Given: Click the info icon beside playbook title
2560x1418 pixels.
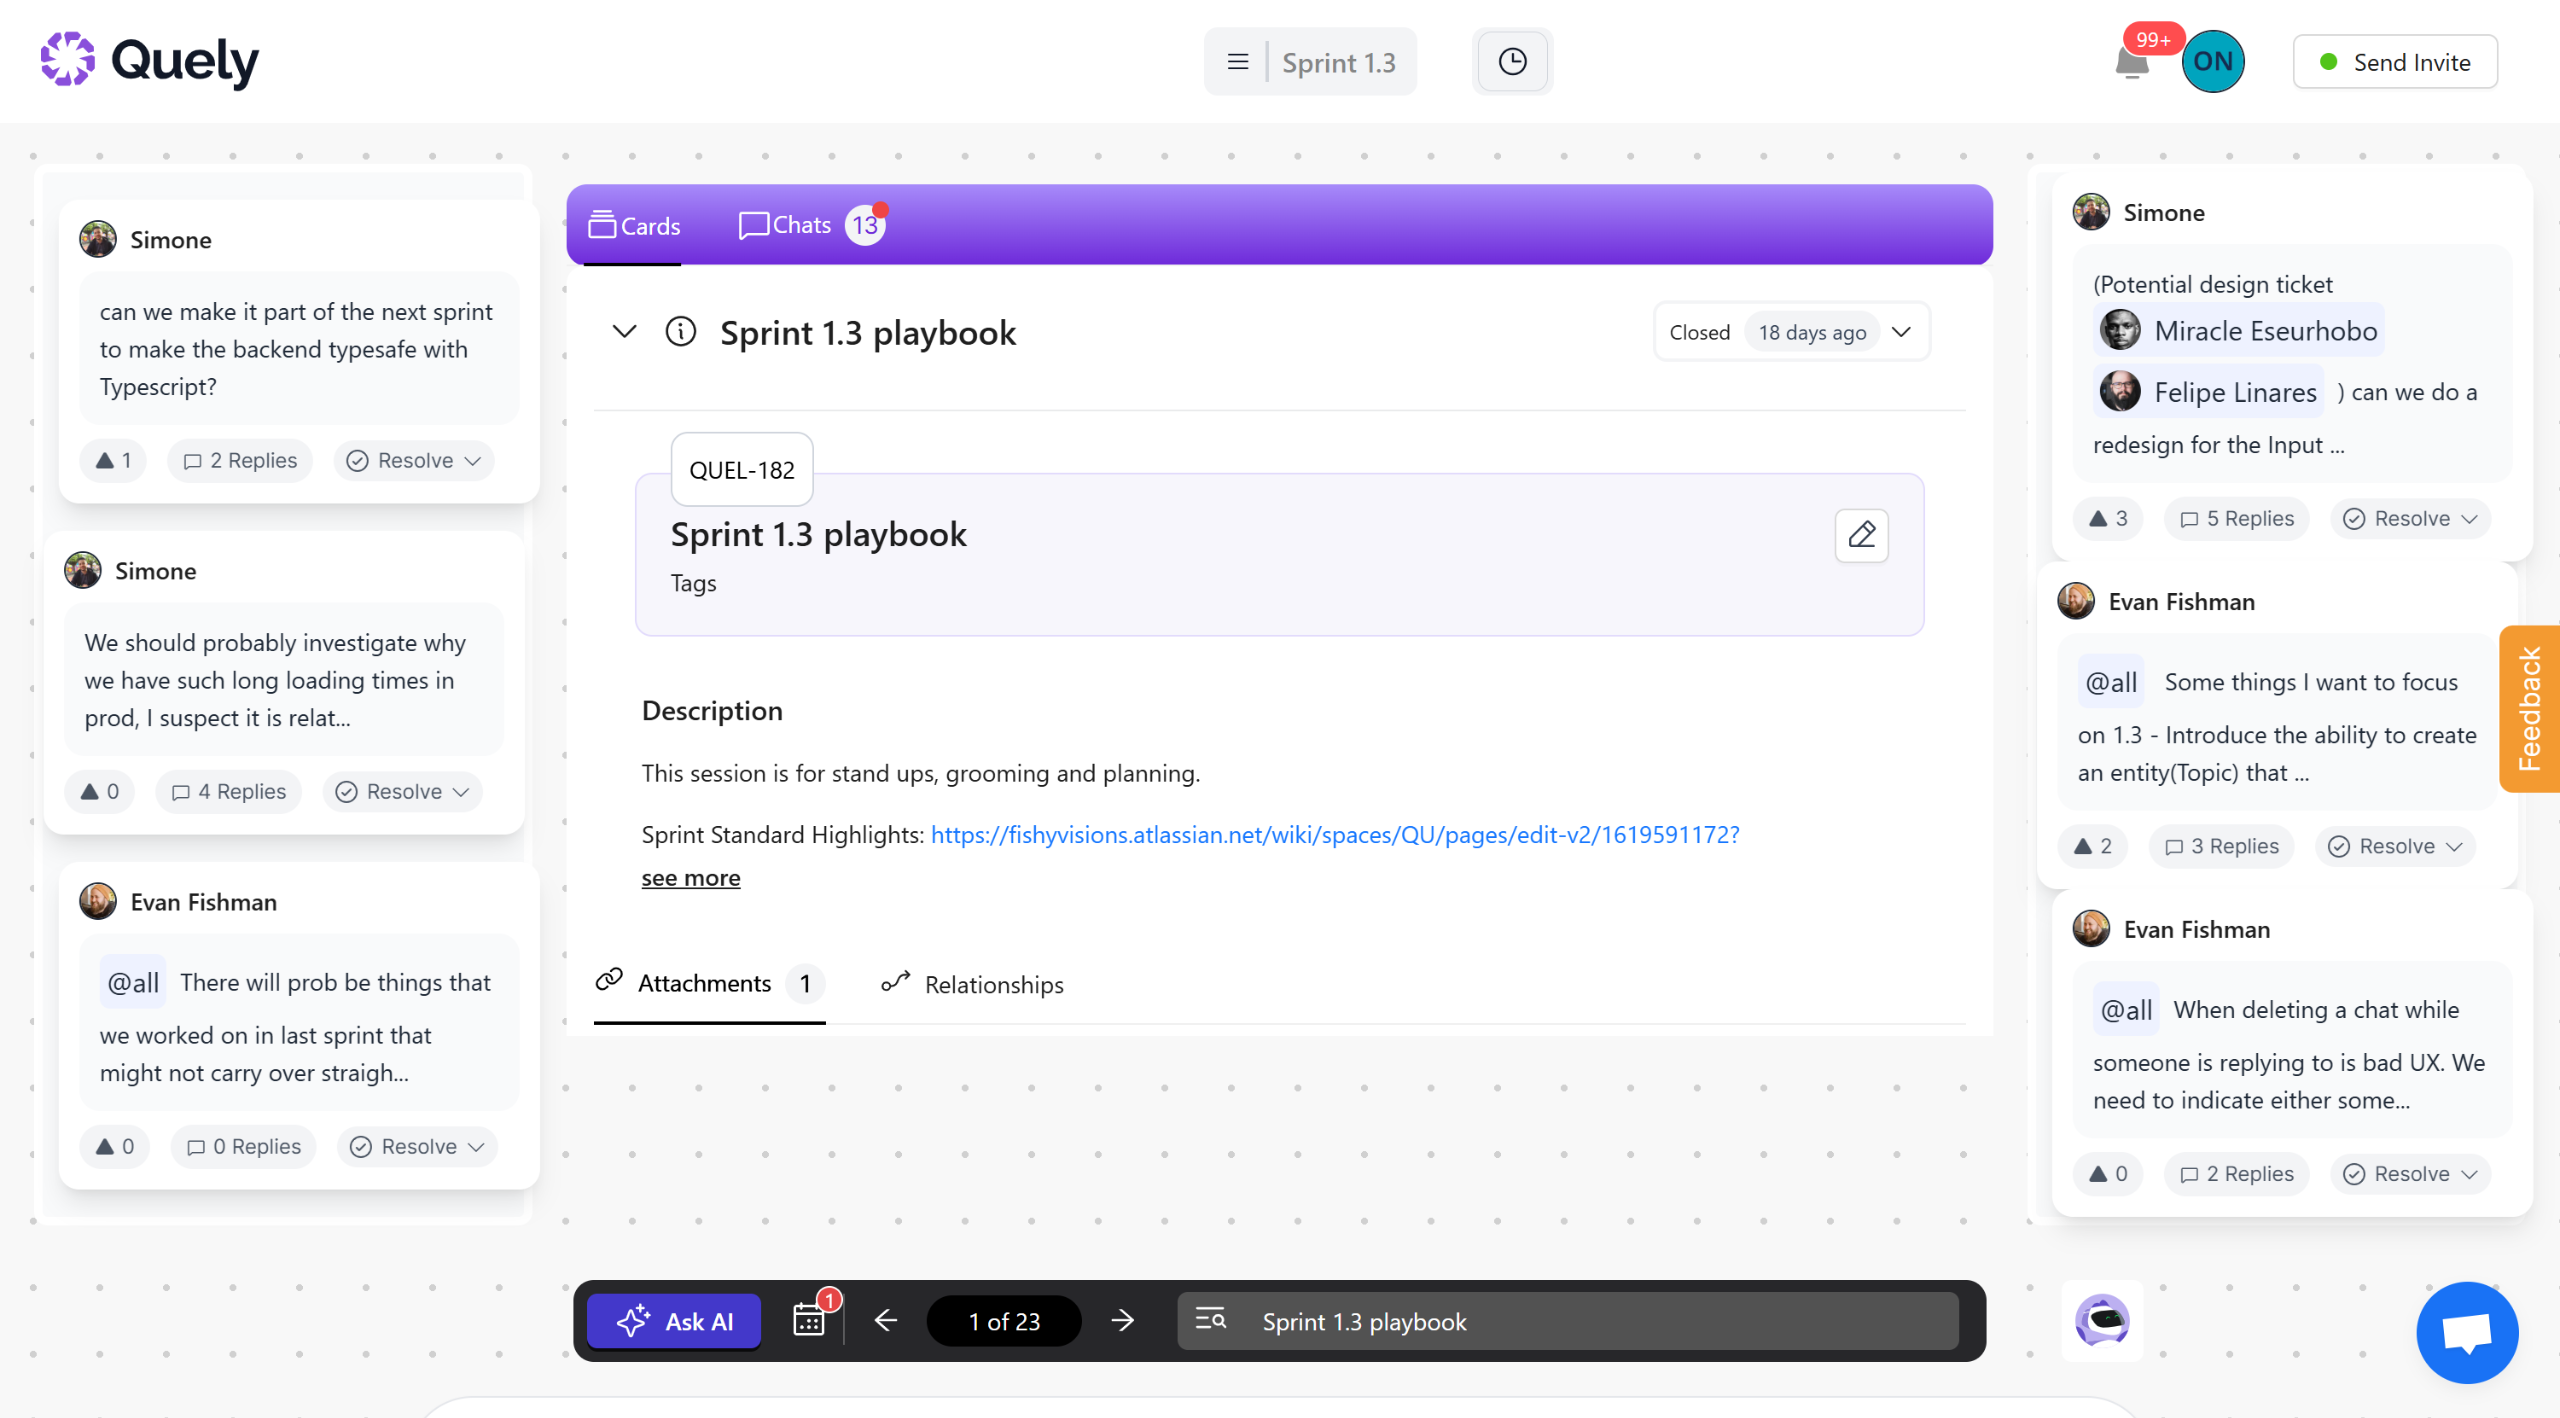Looking at the screenshot, I should point(680,332).
